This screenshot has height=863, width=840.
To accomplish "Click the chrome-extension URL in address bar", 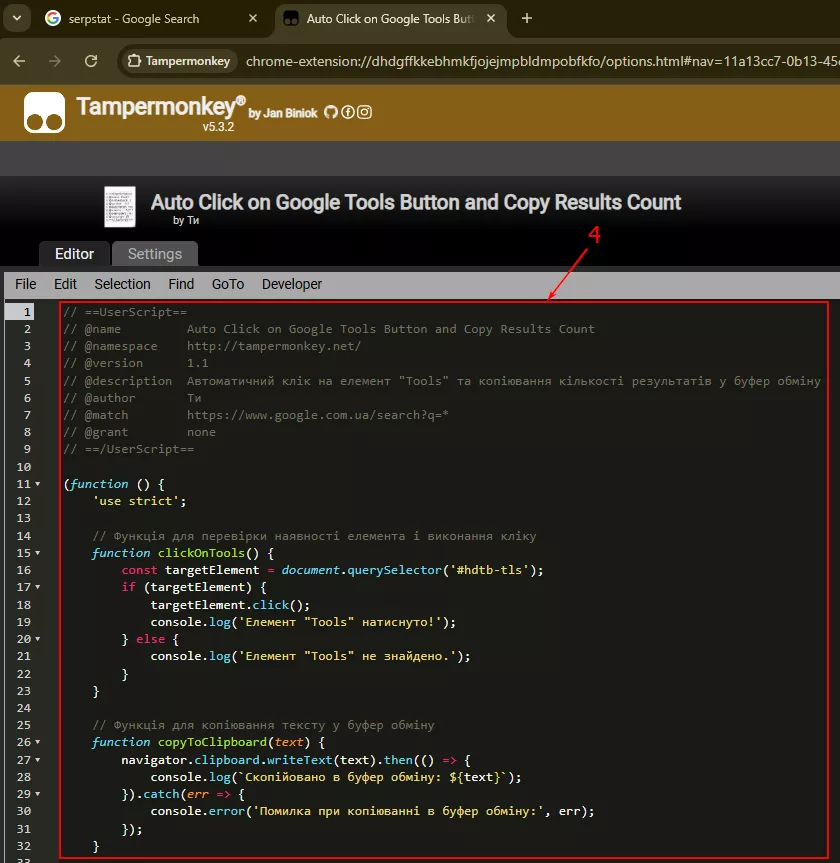I will (542, 61).
